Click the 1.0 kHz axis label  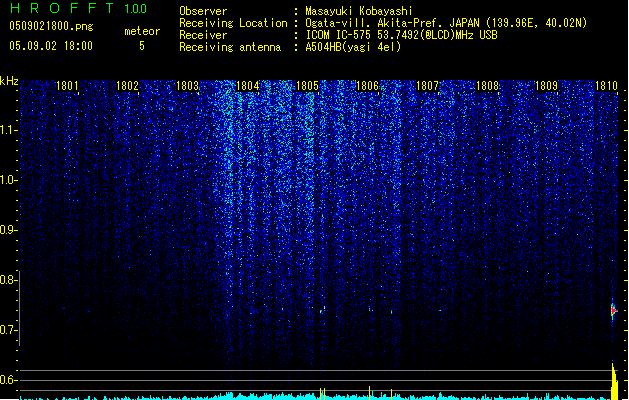pyautogui.click(x=8, y=180)
